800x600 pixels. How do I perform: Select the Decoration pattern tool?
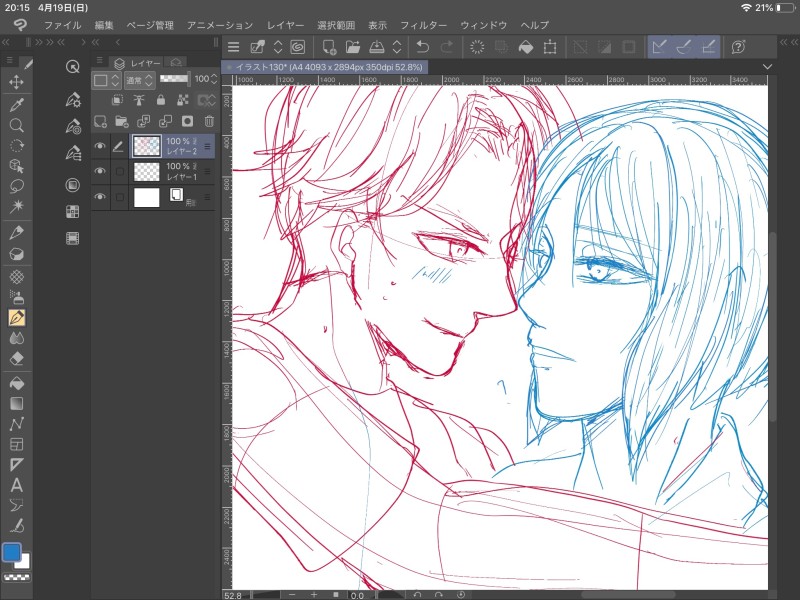pos(16,277)
